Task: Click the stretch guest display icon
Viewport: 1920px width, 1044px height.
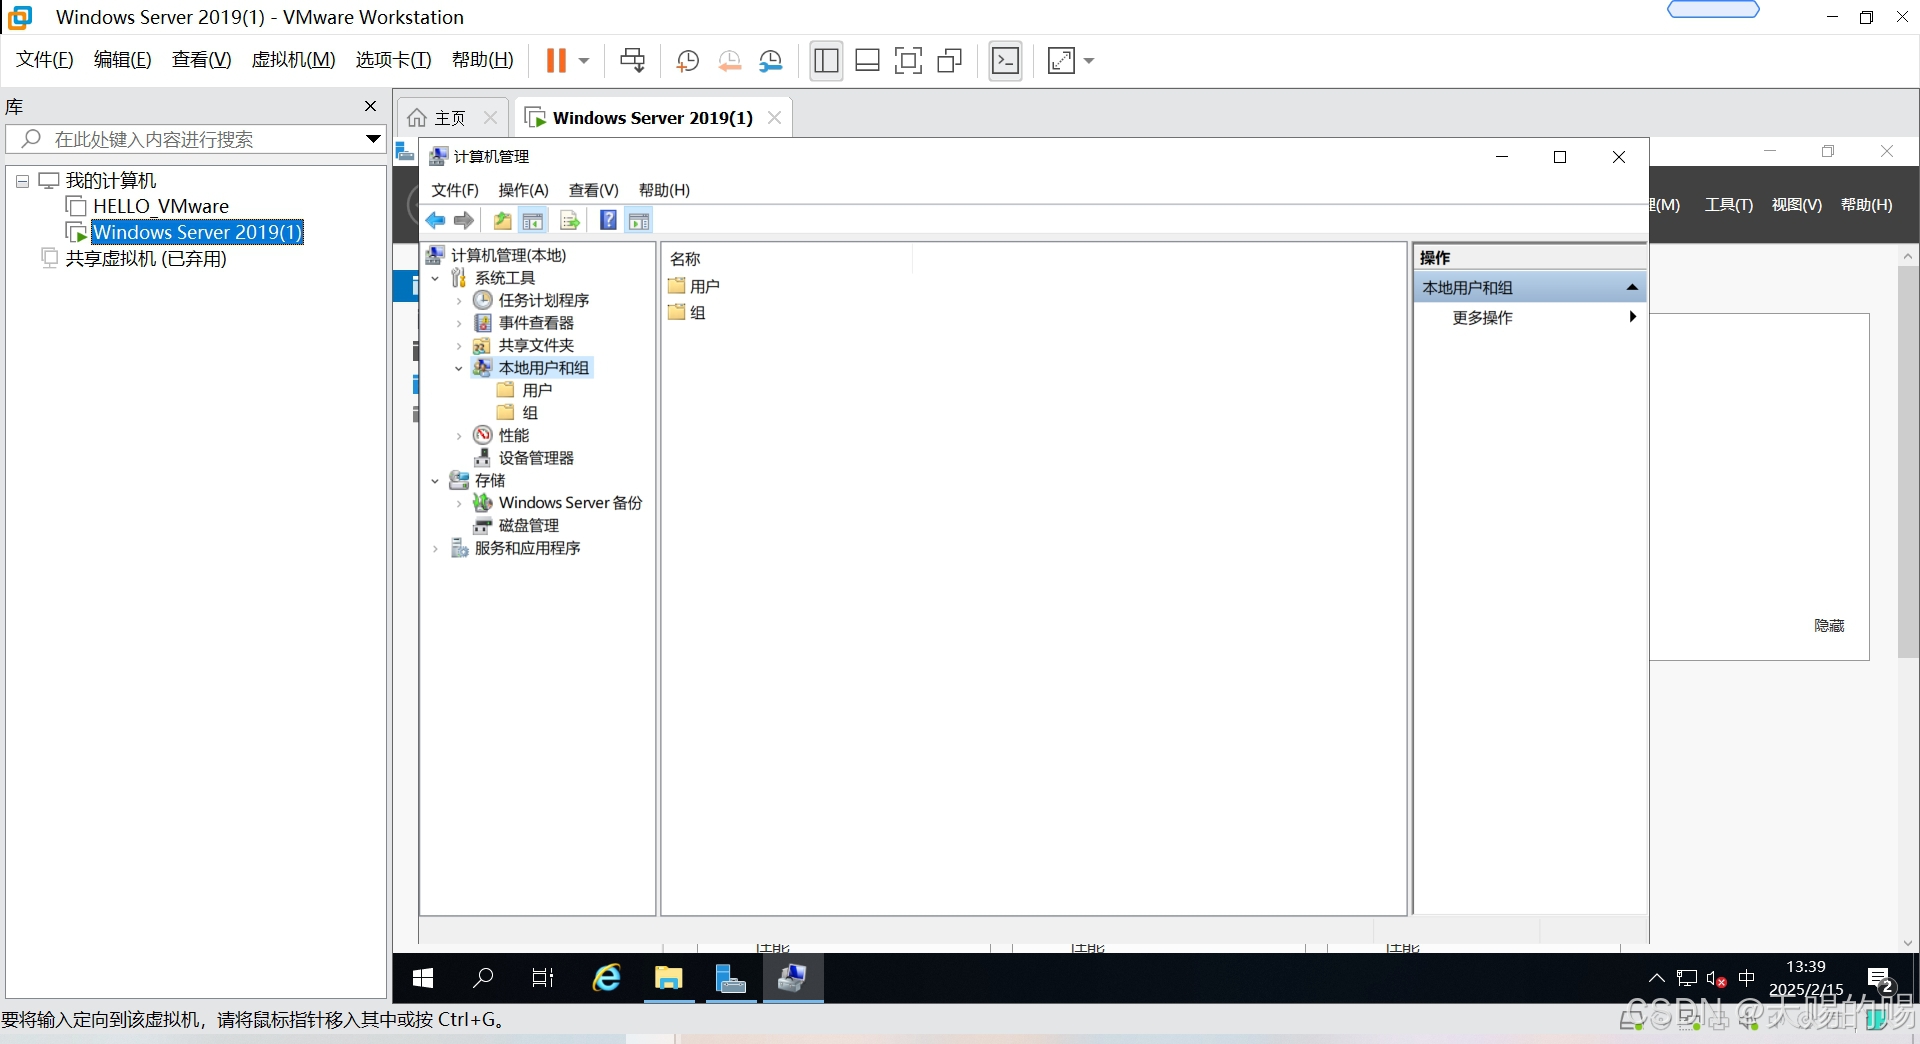Action: click(1061, 61)
